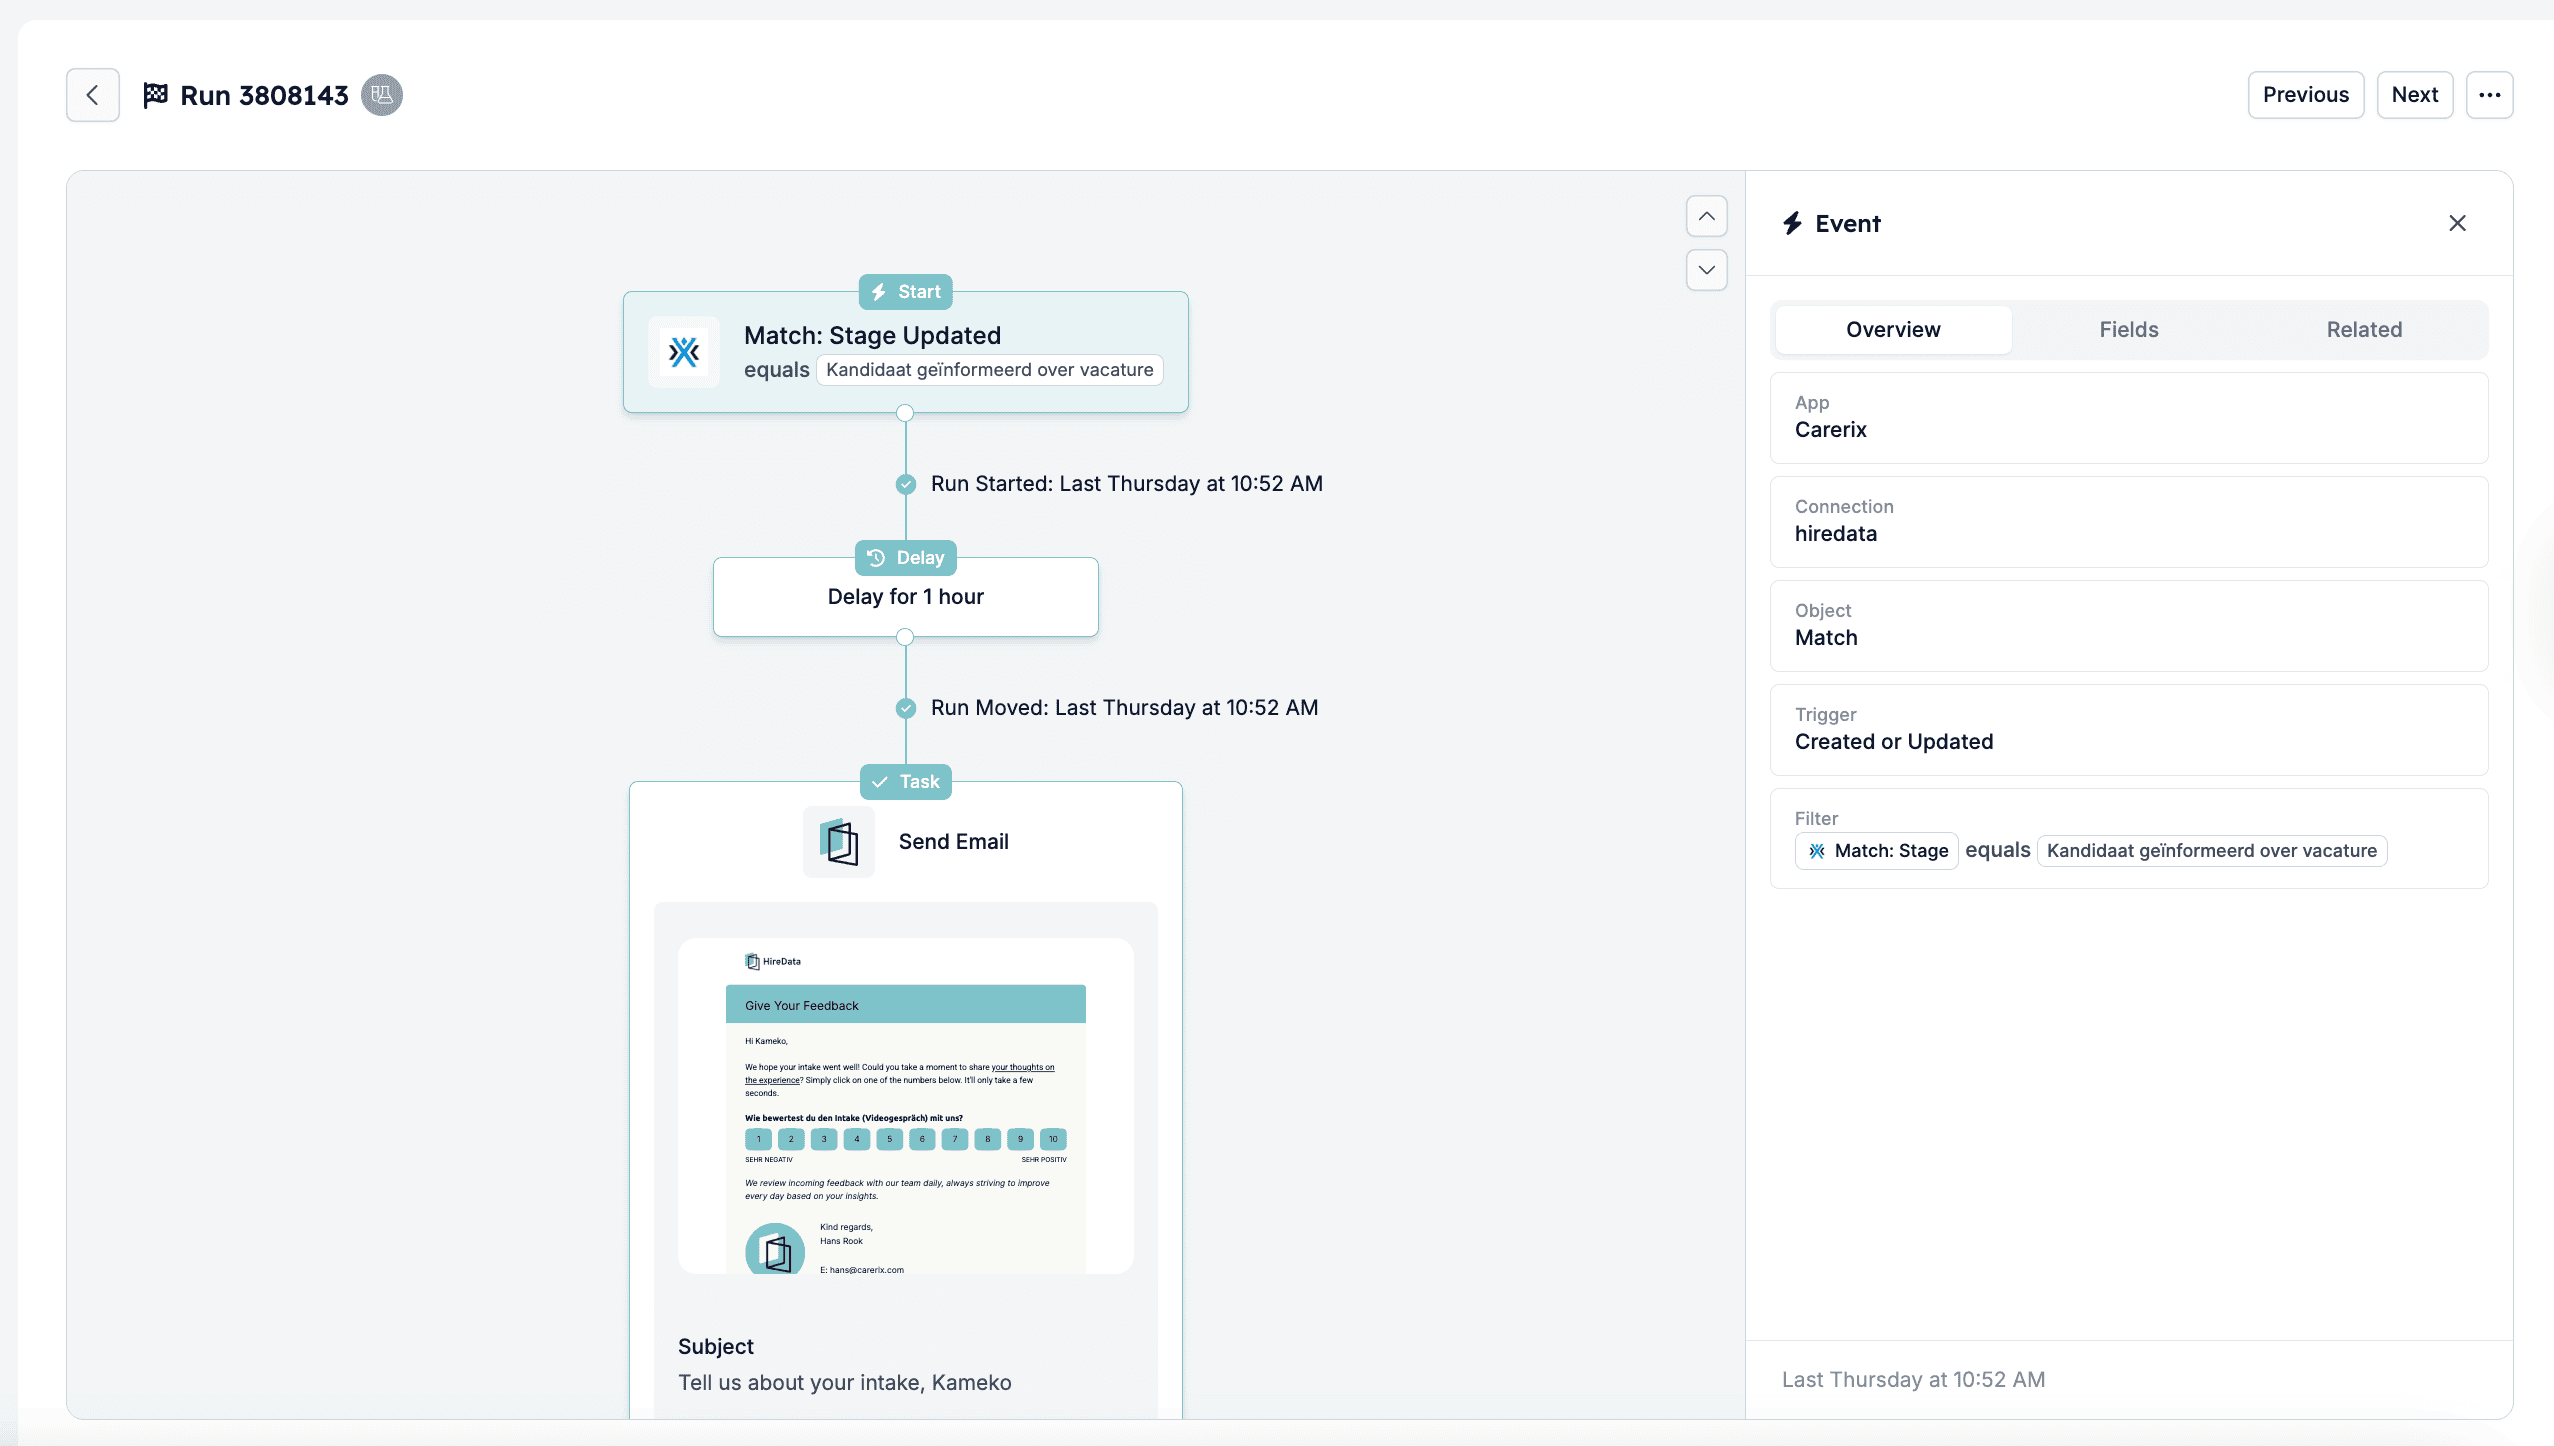Navigate up with the chevron-up button
Screen dimensions: 2554x1446
1707,216
